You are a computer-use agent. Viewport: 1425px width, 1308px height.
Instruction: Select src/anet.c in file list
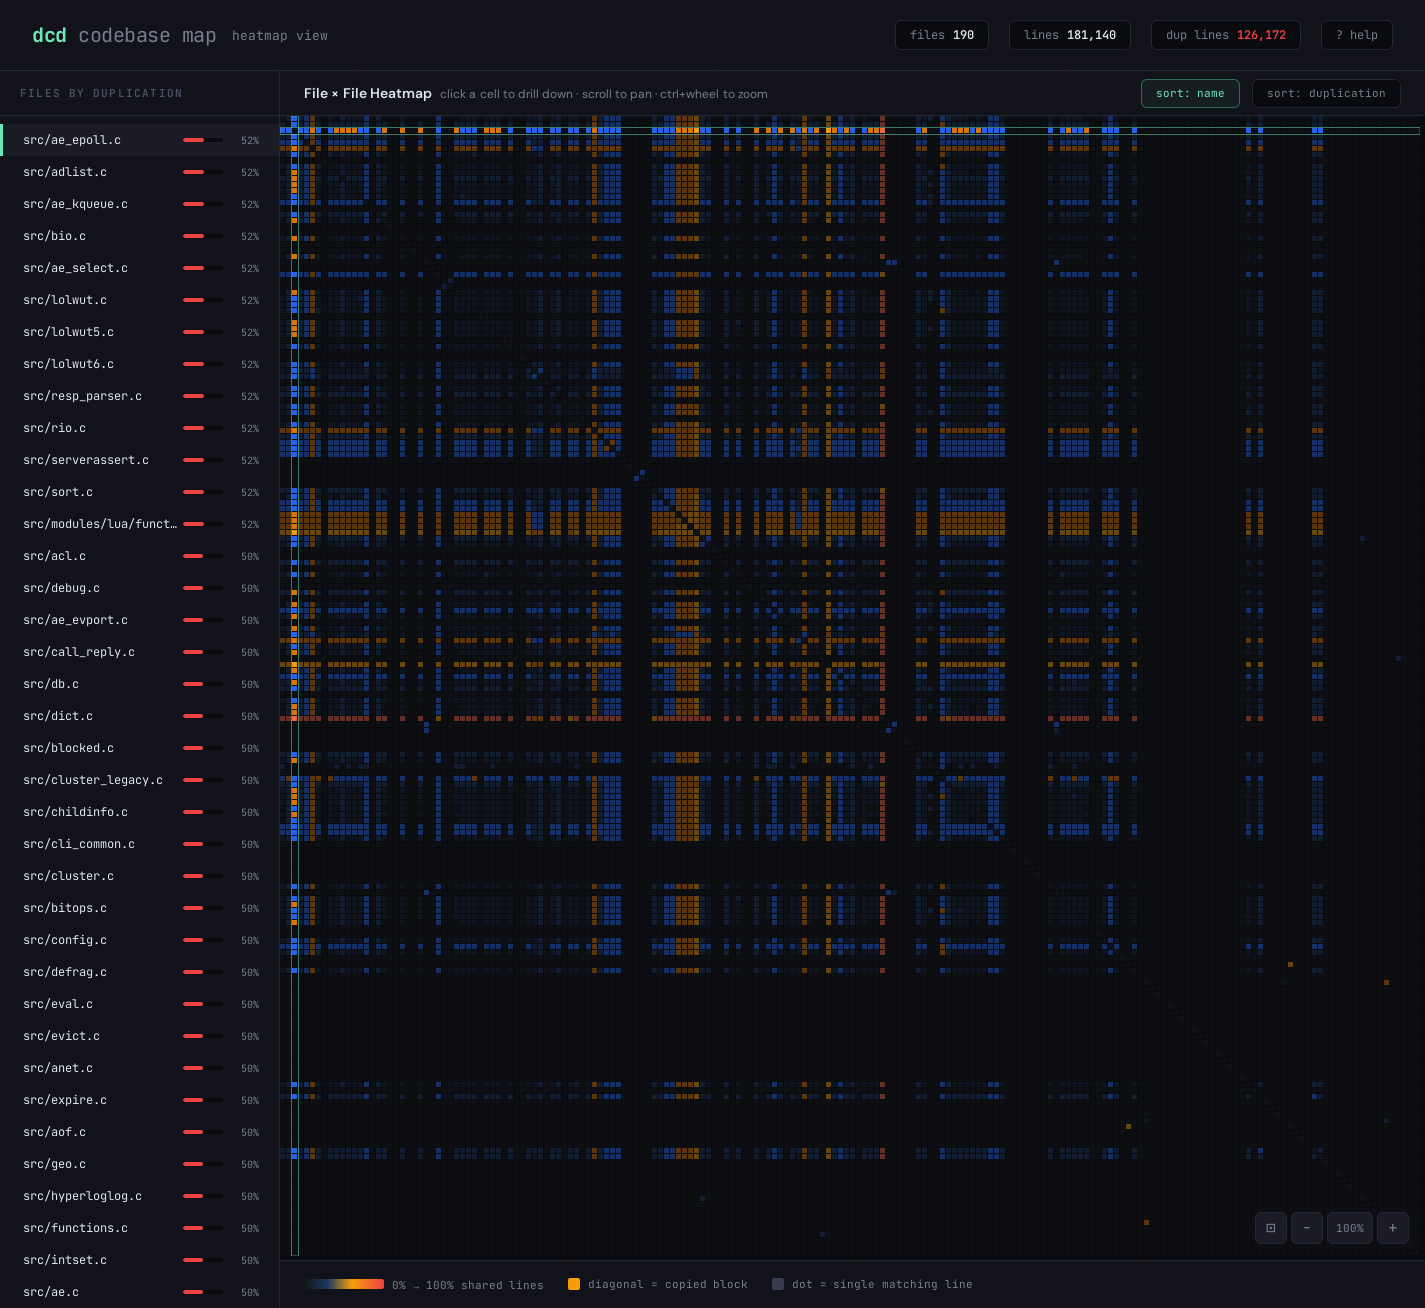tap(140, 1068)
